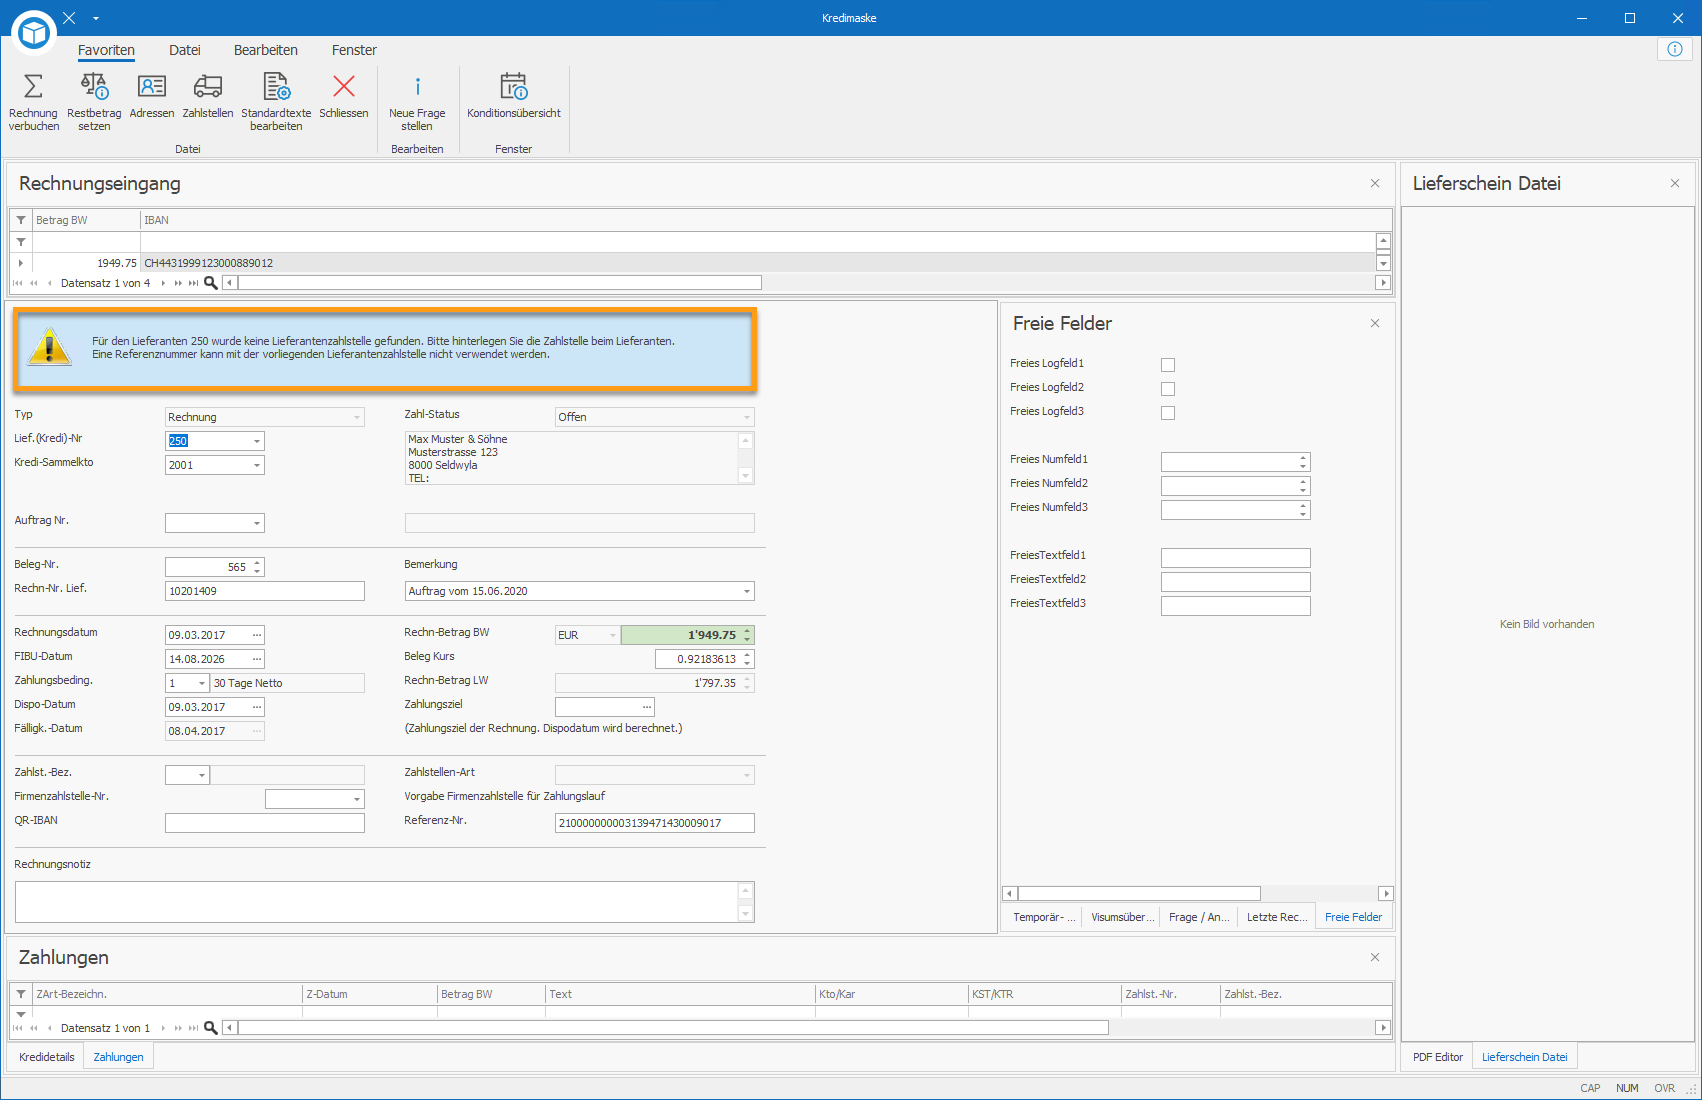Click the QR-IBAN input field
The image size is (1702, 1100).
click(265, 823)
